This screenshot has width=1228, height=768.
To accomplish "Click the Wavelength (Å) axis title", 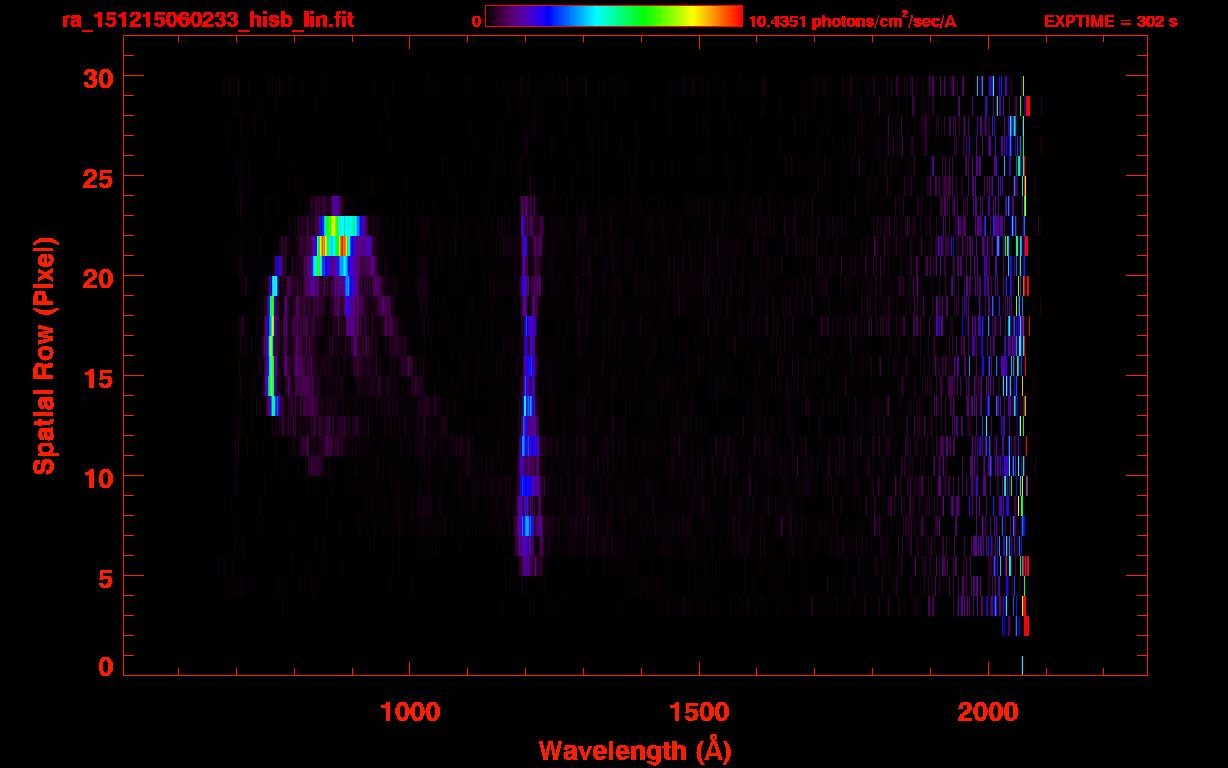I will (635, 750).
